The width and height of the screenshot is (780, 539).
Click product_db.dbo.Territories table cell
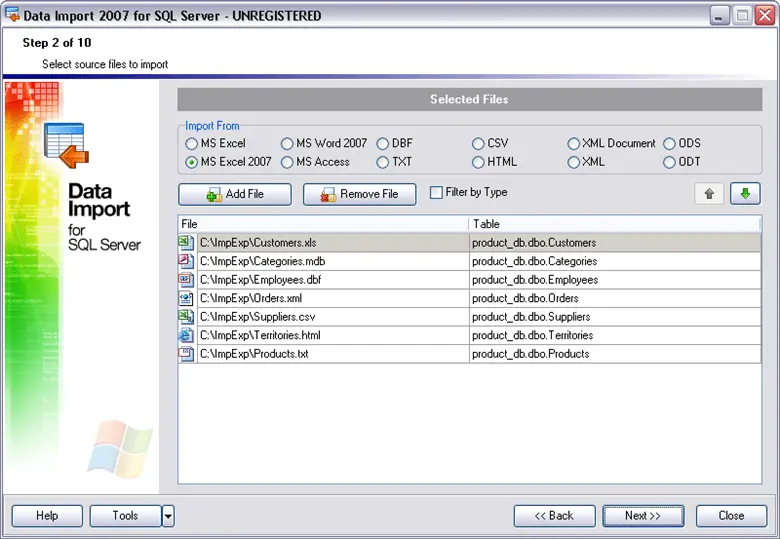coord(615,335)
